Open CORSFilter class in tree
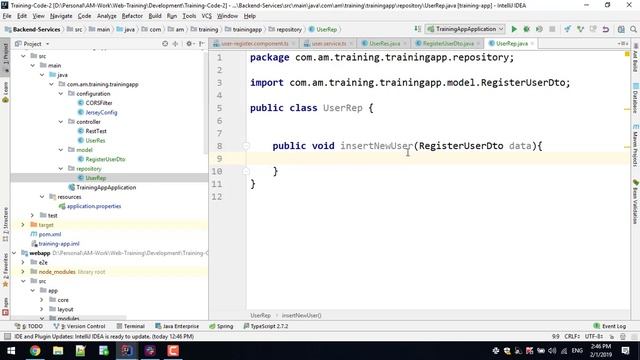Viewport: 640px width, 360px height. tap(99, 103)
